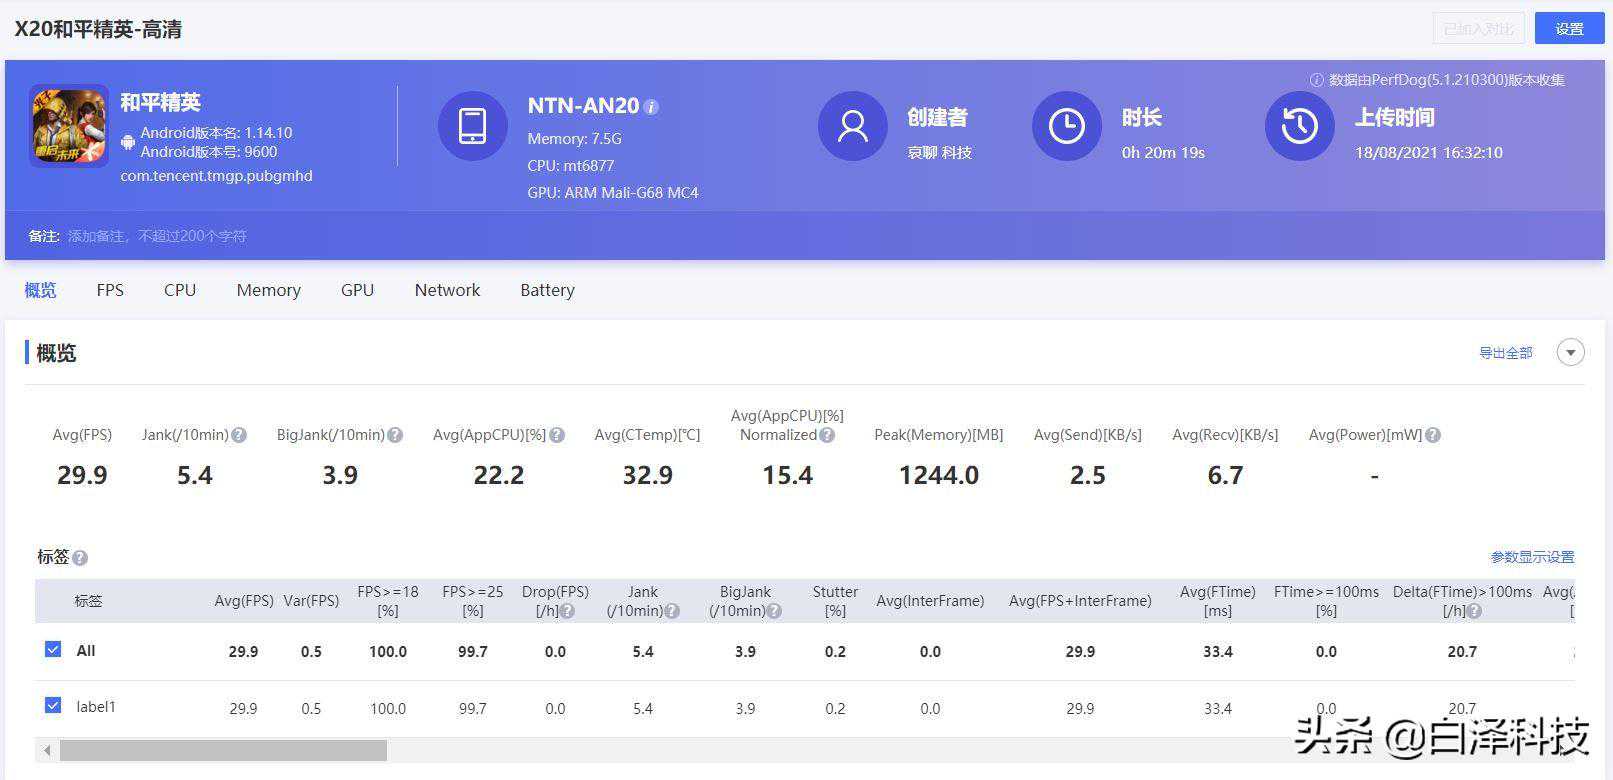Click the blue 设置 button
This screenshot has height=780, width=1613.
click(x=1569, y=29)
